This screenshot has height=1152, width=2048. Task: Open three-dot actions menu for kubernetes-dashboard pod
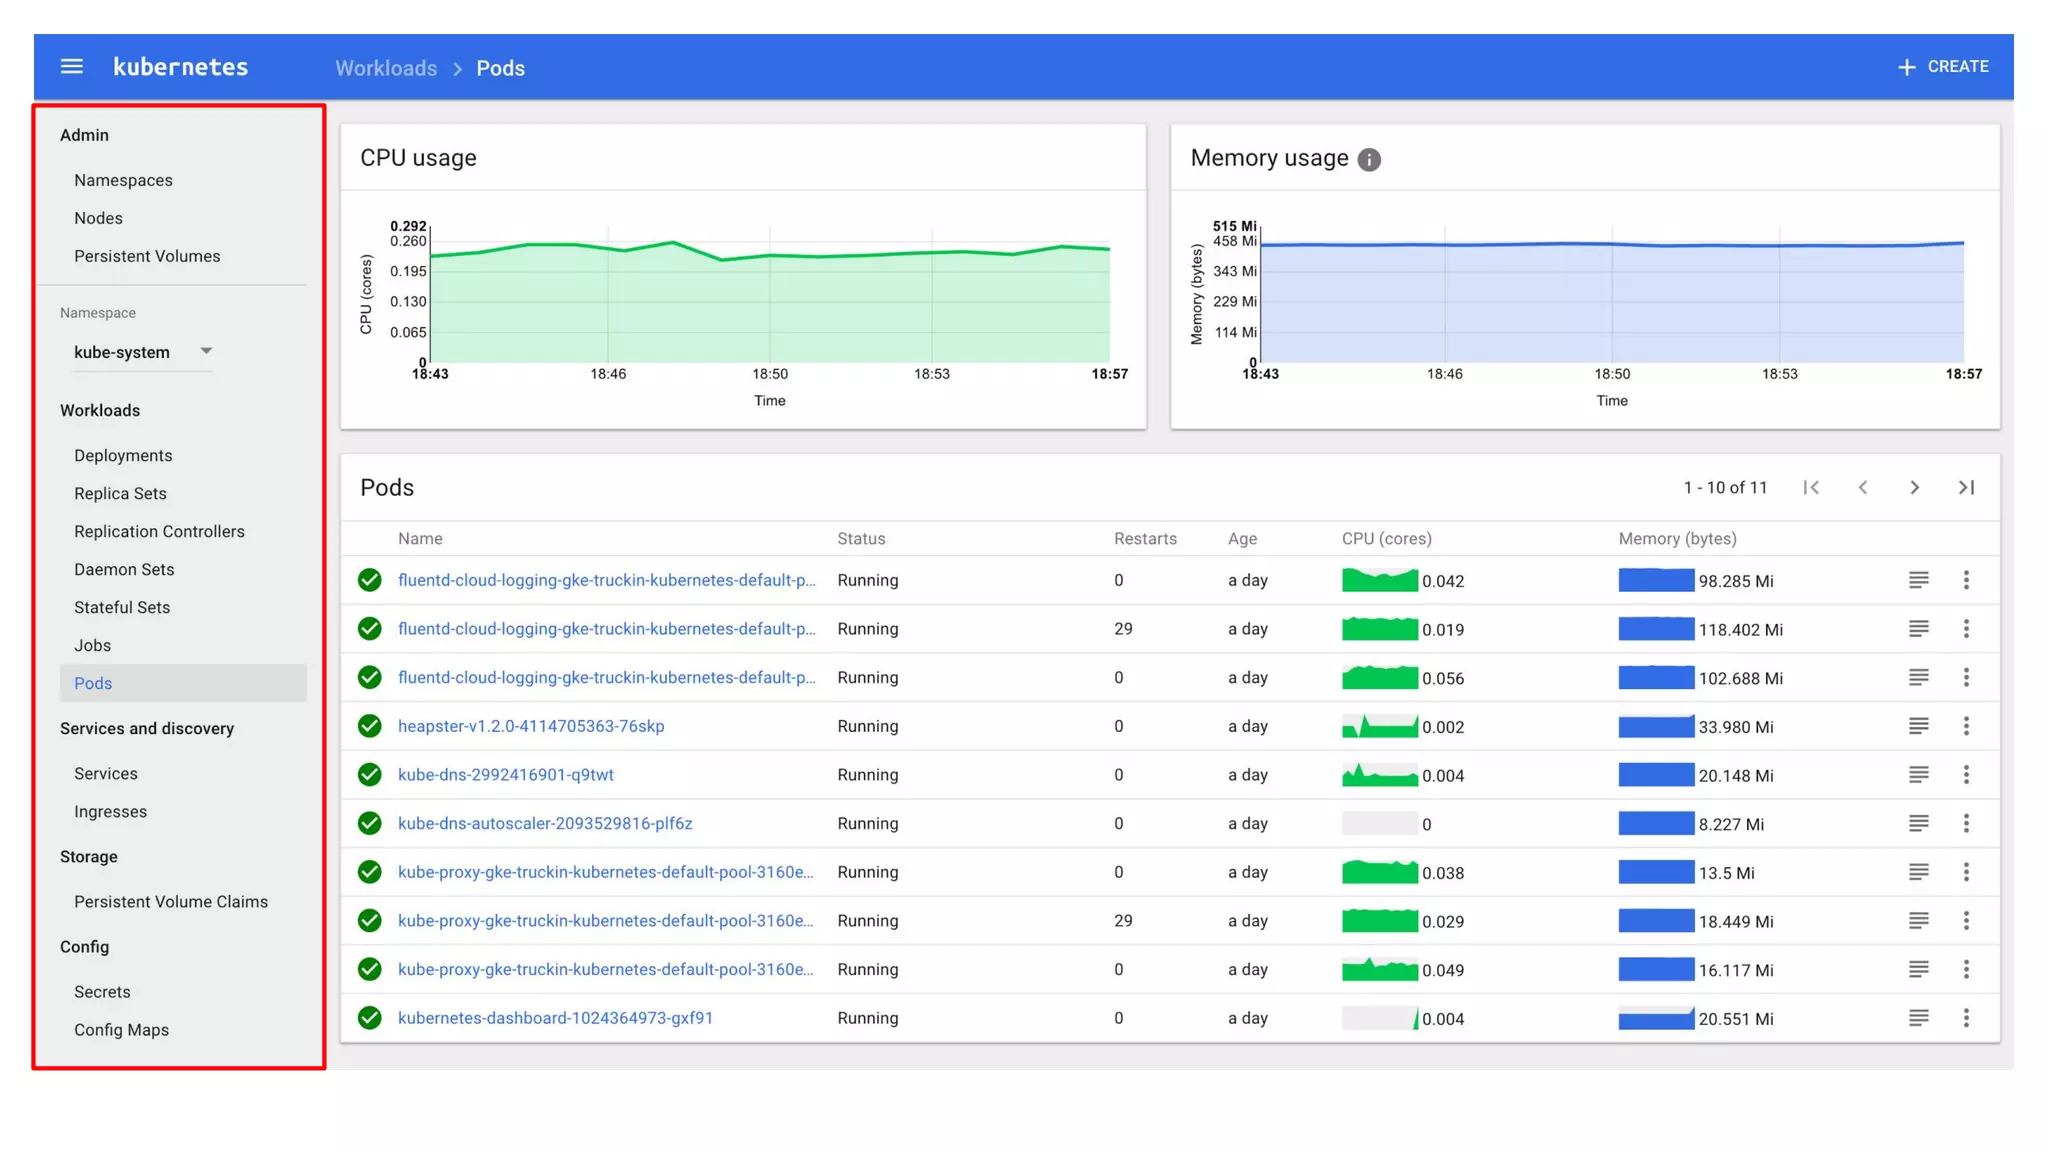click(x=1966, y=1018)
